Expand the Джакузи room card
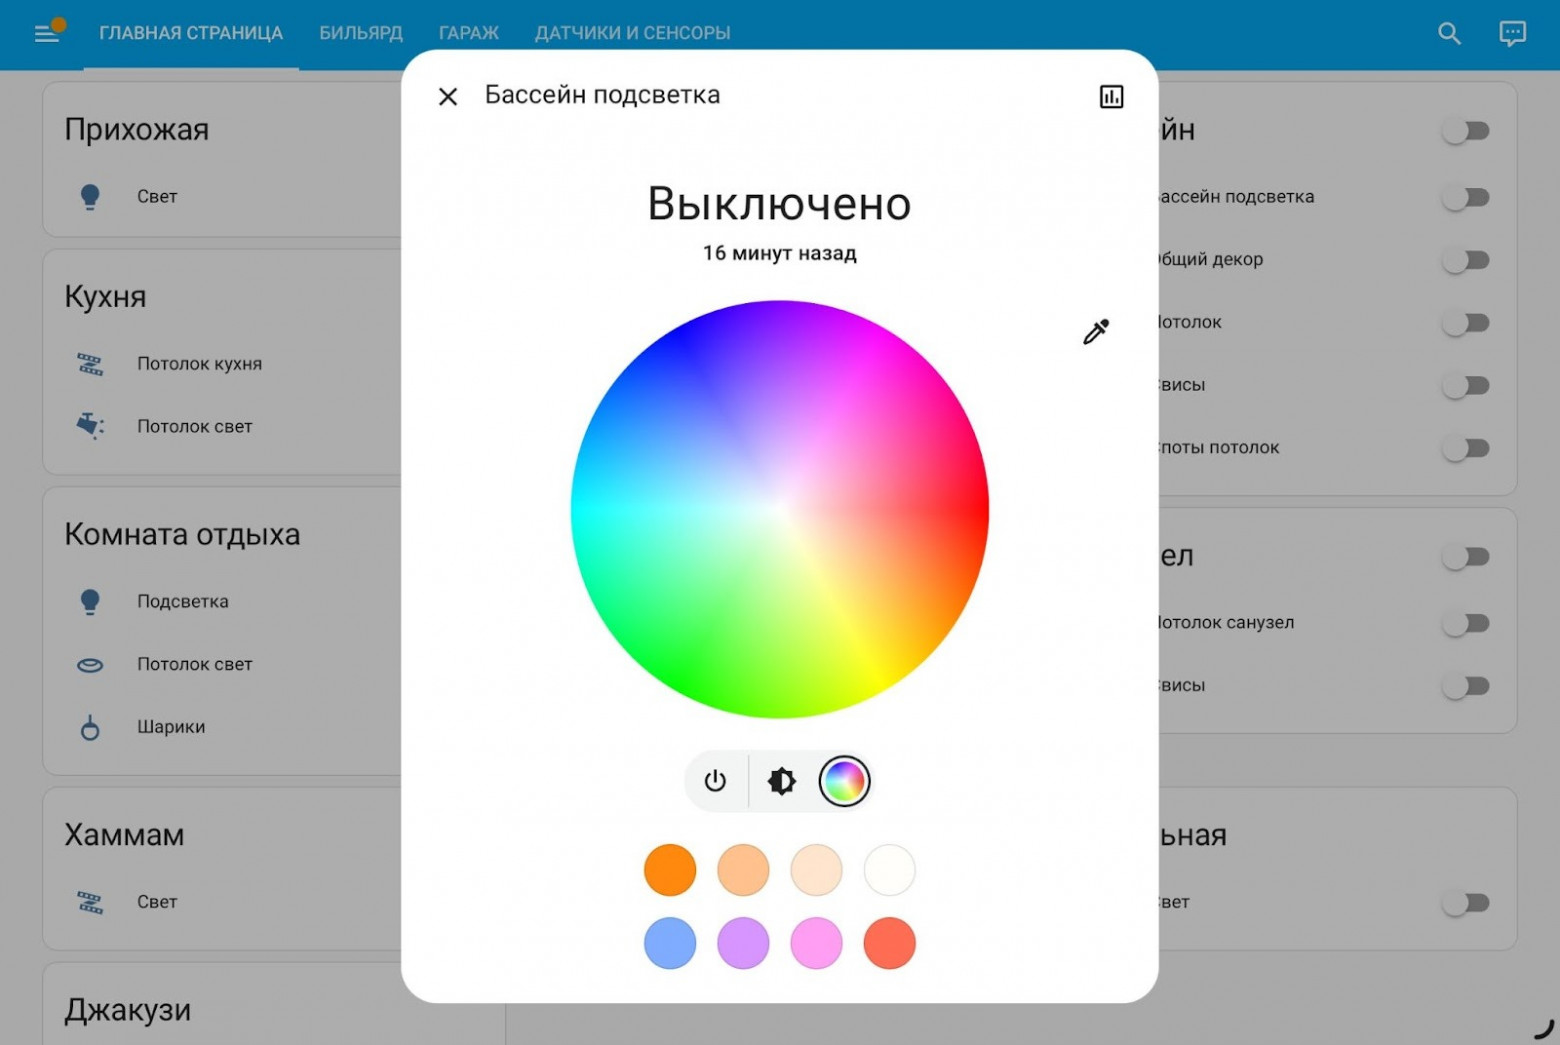 [x=127, y=1009]
